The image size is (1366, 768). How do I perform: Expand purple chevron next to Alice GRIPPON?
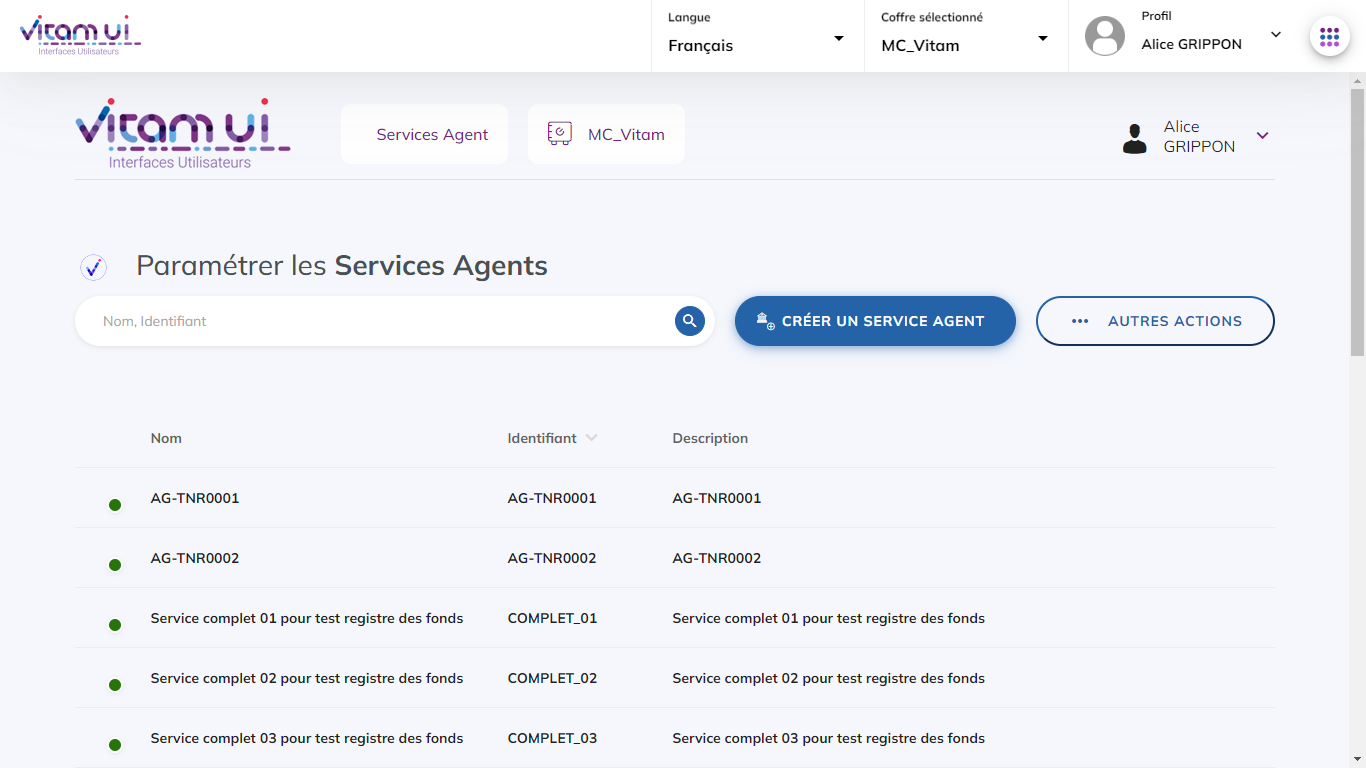click(1262, 136)
